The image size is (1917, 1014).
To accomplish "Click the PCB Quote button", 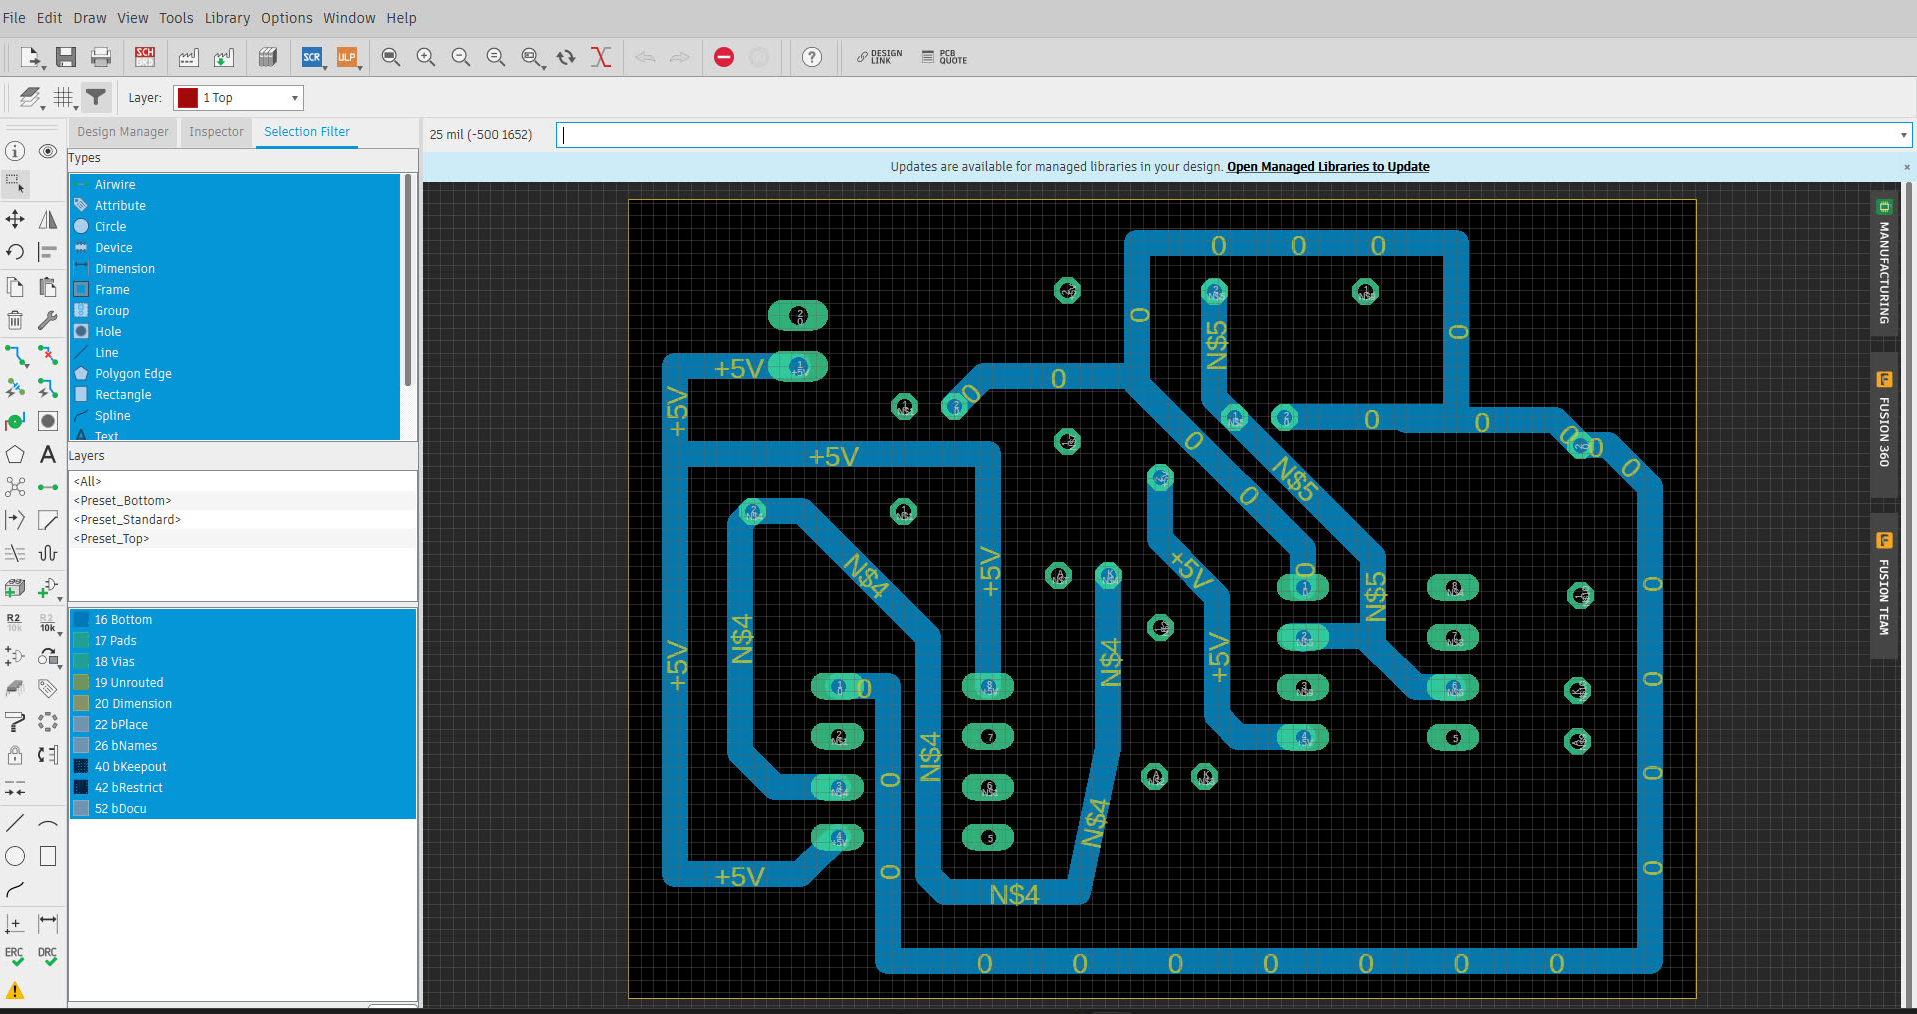I will tap(944, 57).
